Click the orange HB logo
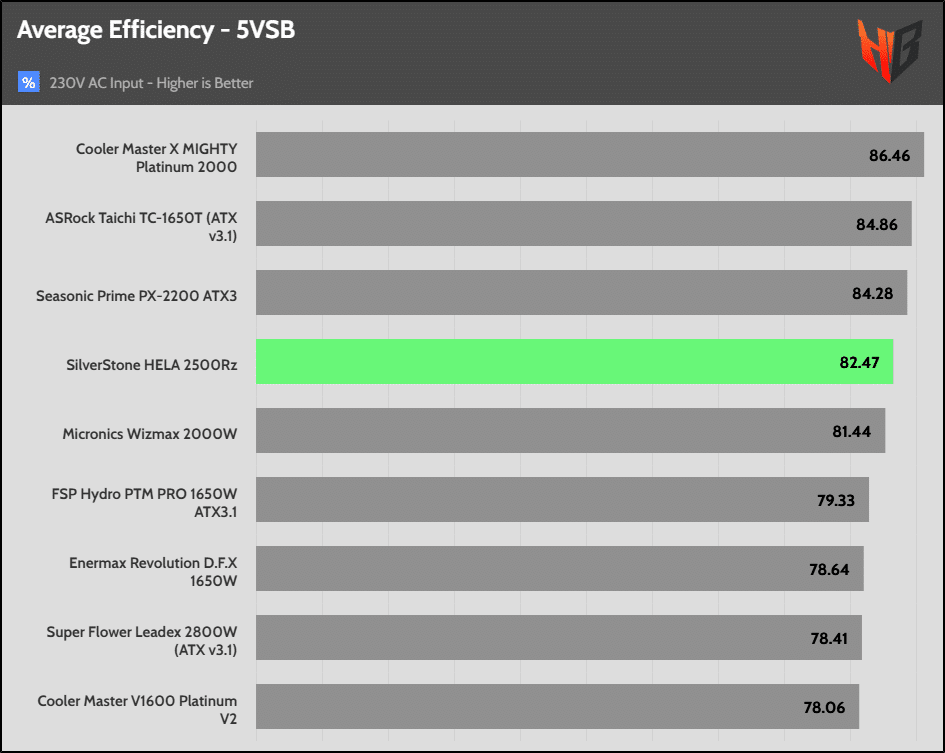 point(887,50)
